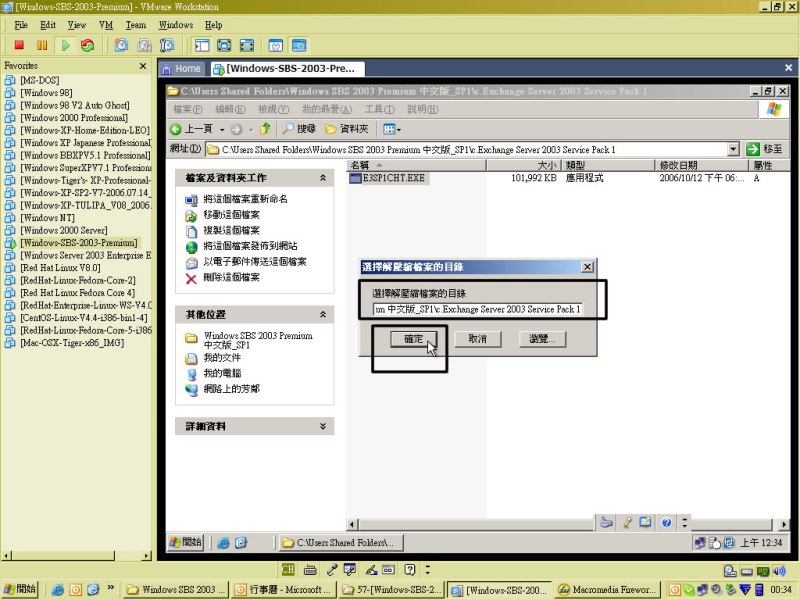Sort by the 名稱 column header

pyautogui.click(x=416, y=165)
